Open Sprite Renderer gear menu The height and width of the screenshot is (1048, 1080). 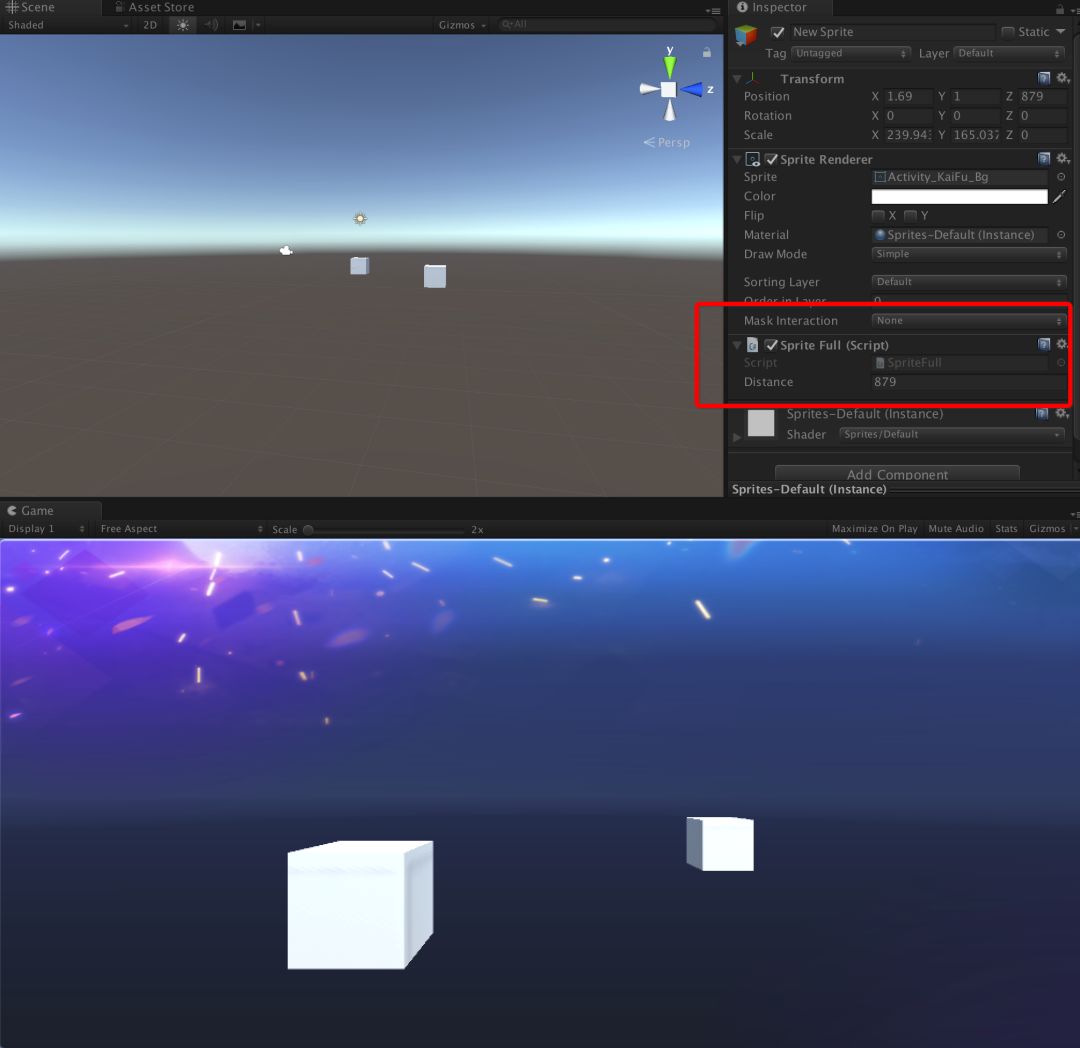point(1063,158)
